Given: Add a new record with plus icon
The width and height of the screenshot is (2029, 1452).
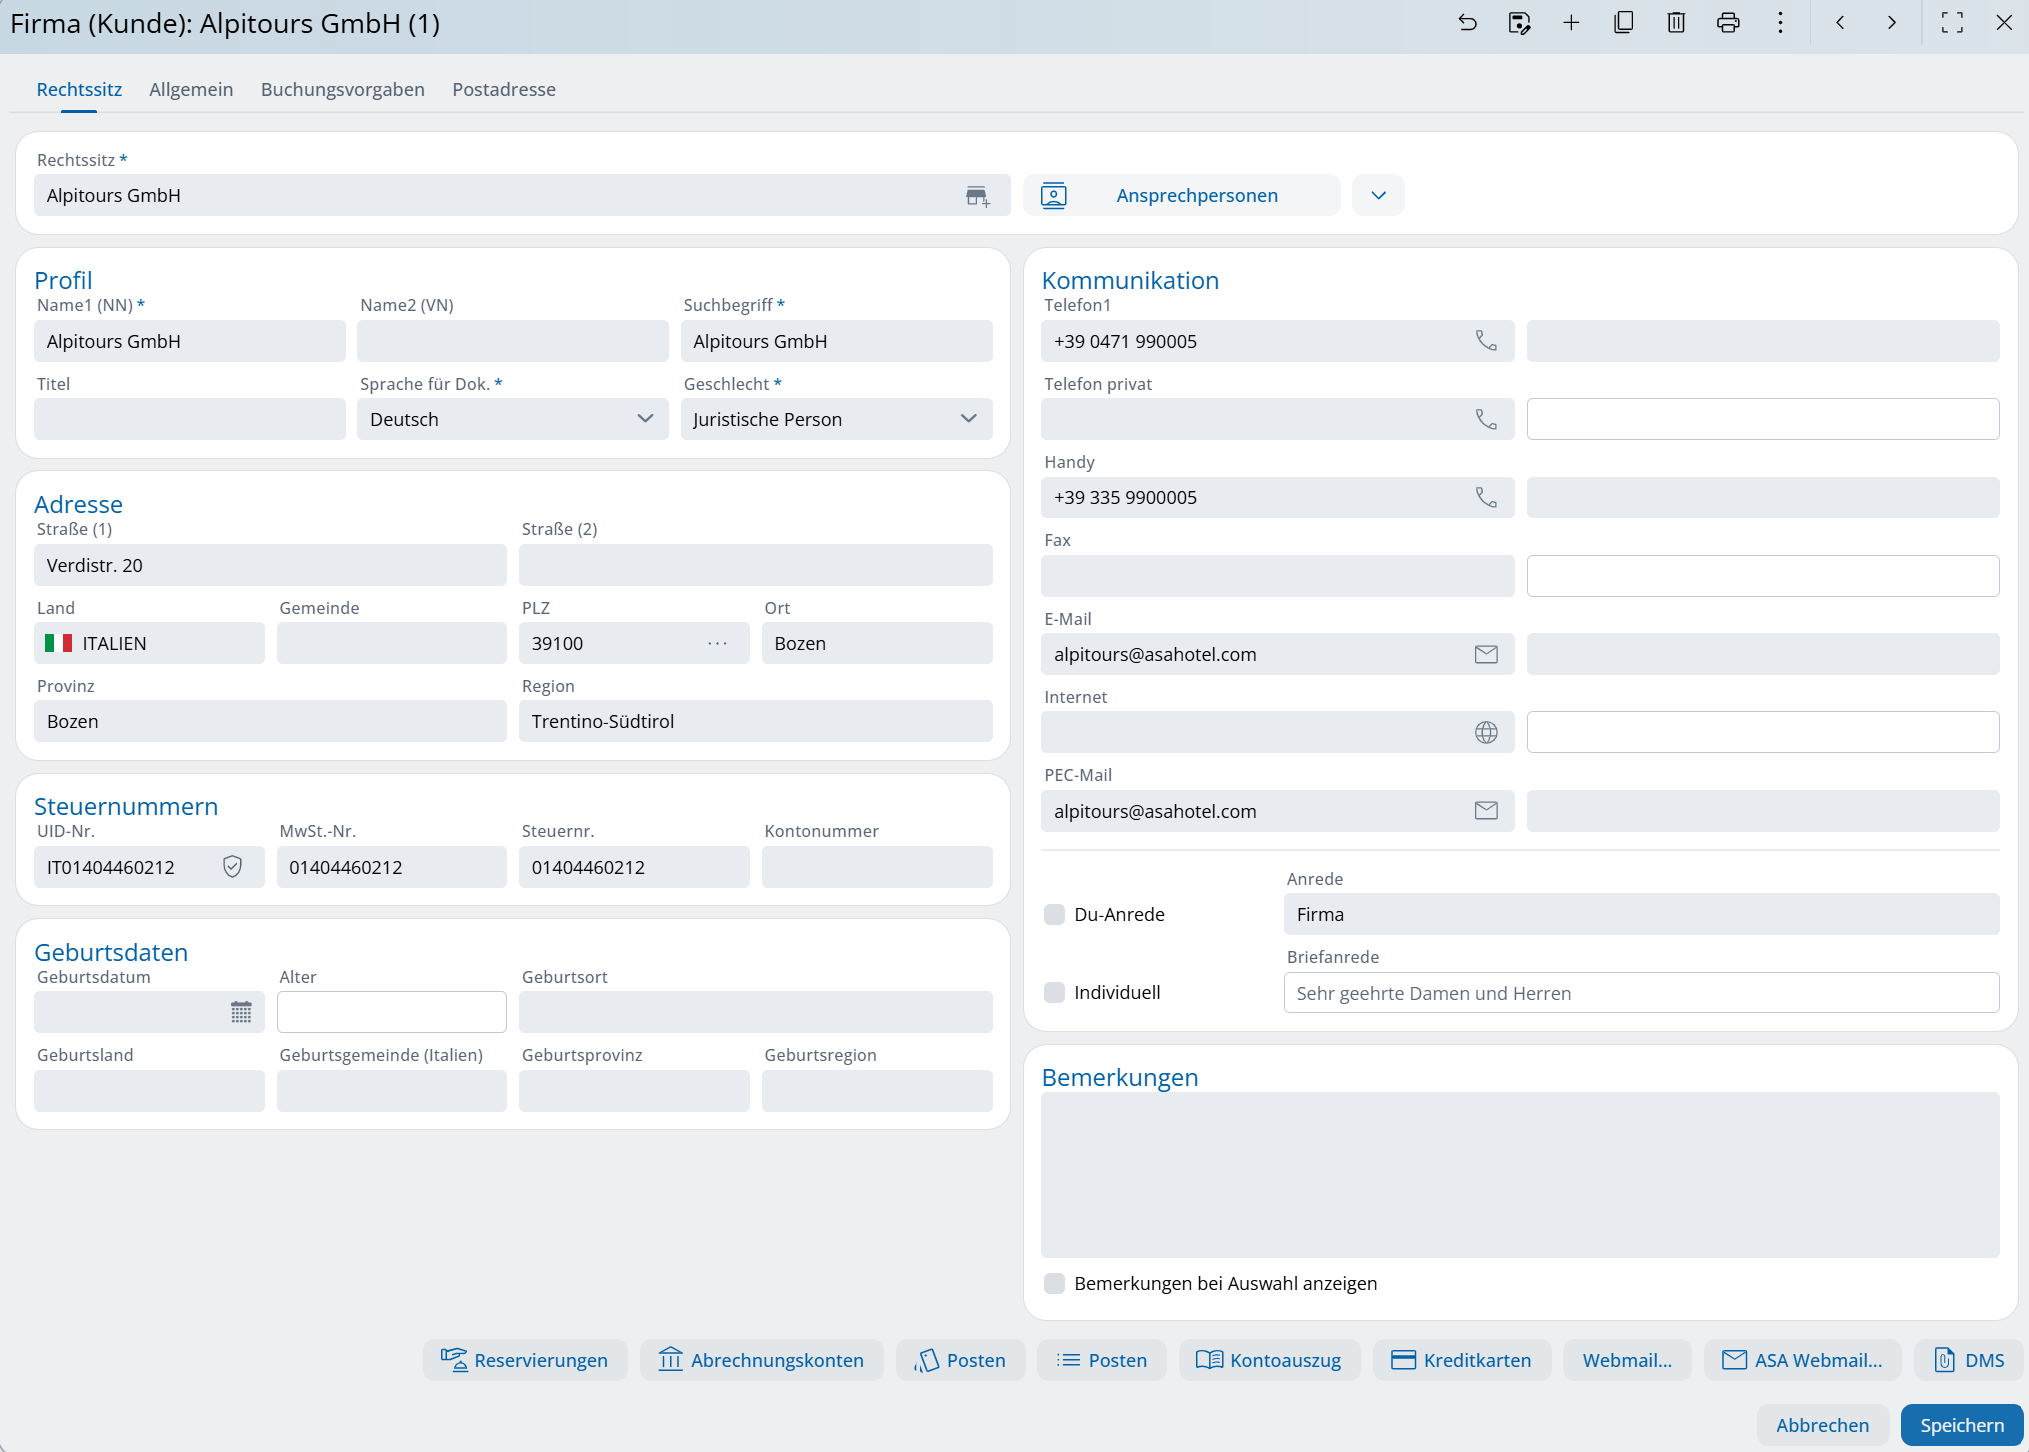Looking at the screenshot, I should pyautogui.click(x=1571, y=23).
